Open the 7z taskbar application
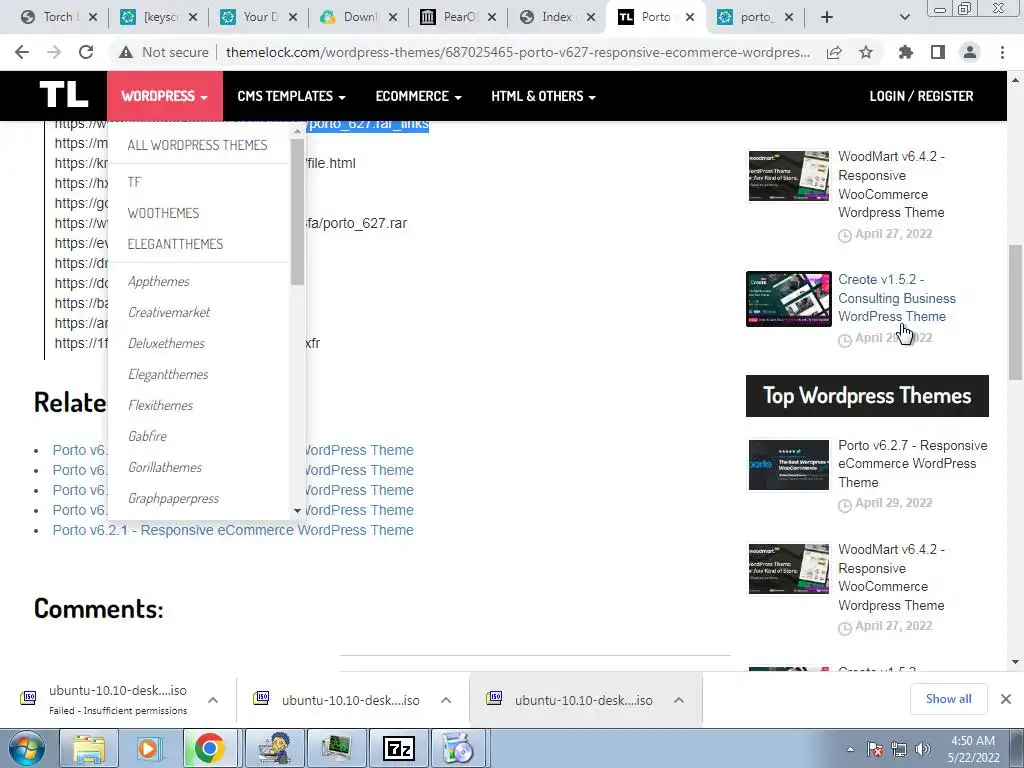Viewport: 1024px width, 768px height. pos(399,748)
